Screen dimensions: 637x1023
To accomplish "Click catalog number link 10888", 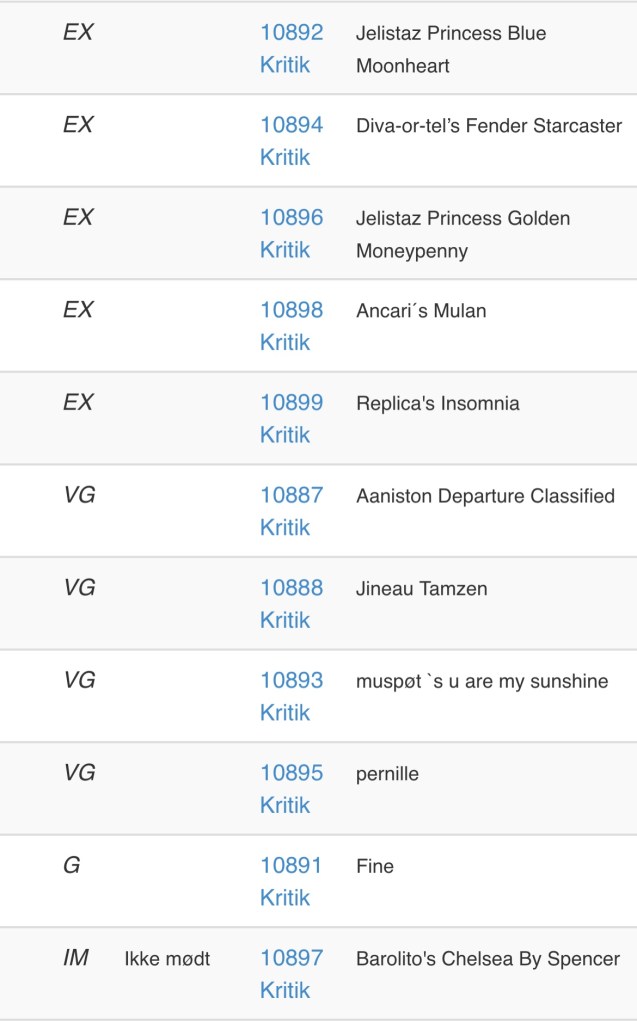I will [291, 588].
